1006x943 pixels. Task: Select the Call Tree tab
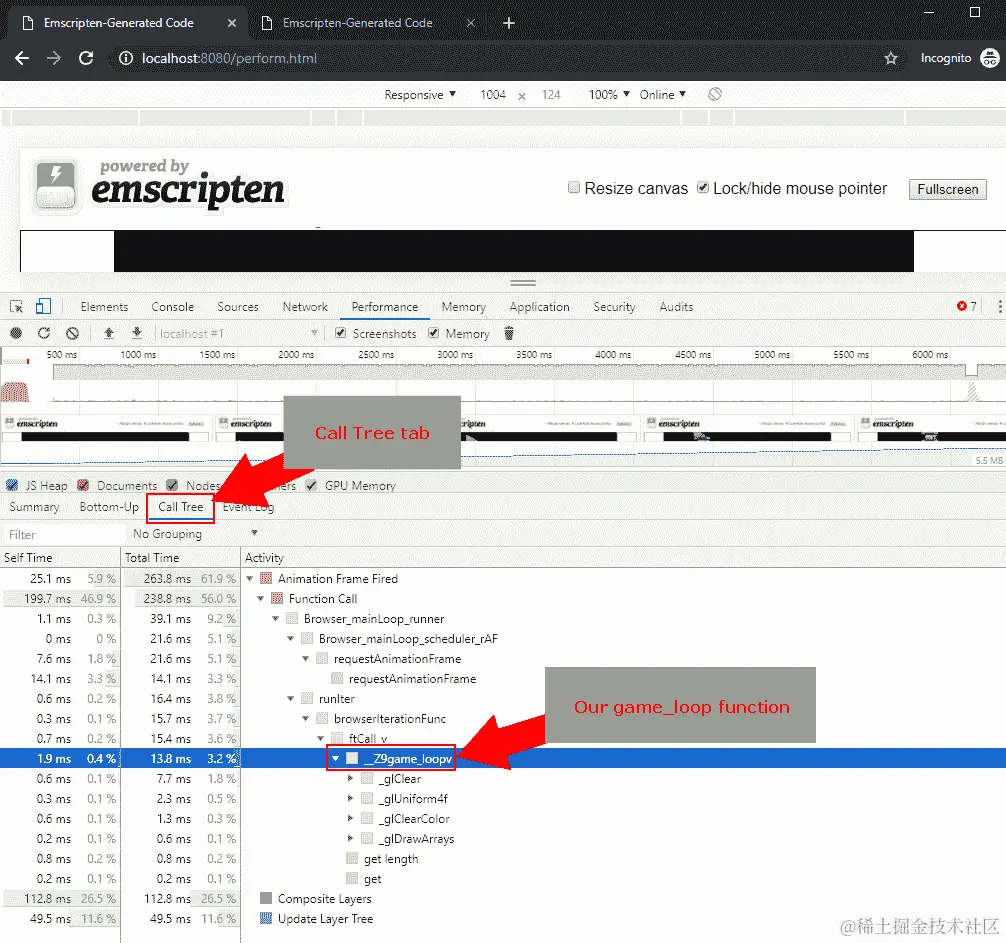tap(180, 507)
